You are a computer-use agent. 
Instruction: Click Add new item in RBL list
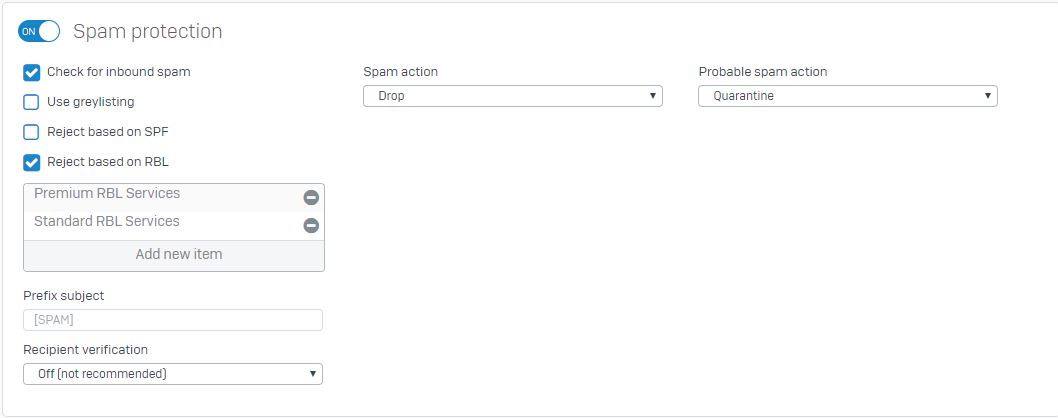pos(178,254)
